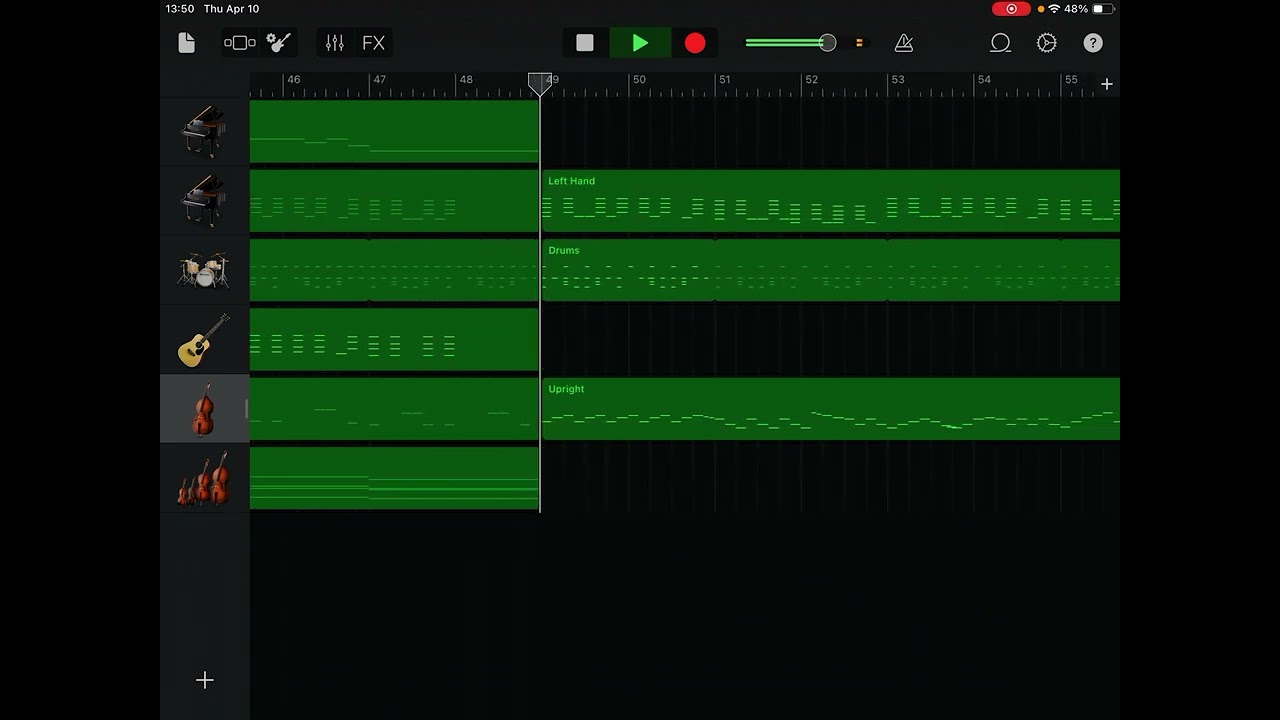The height and width of the screenshot is (720, 1280).
Task: Start playback with green Play button
Action: [x=640, y=43]
